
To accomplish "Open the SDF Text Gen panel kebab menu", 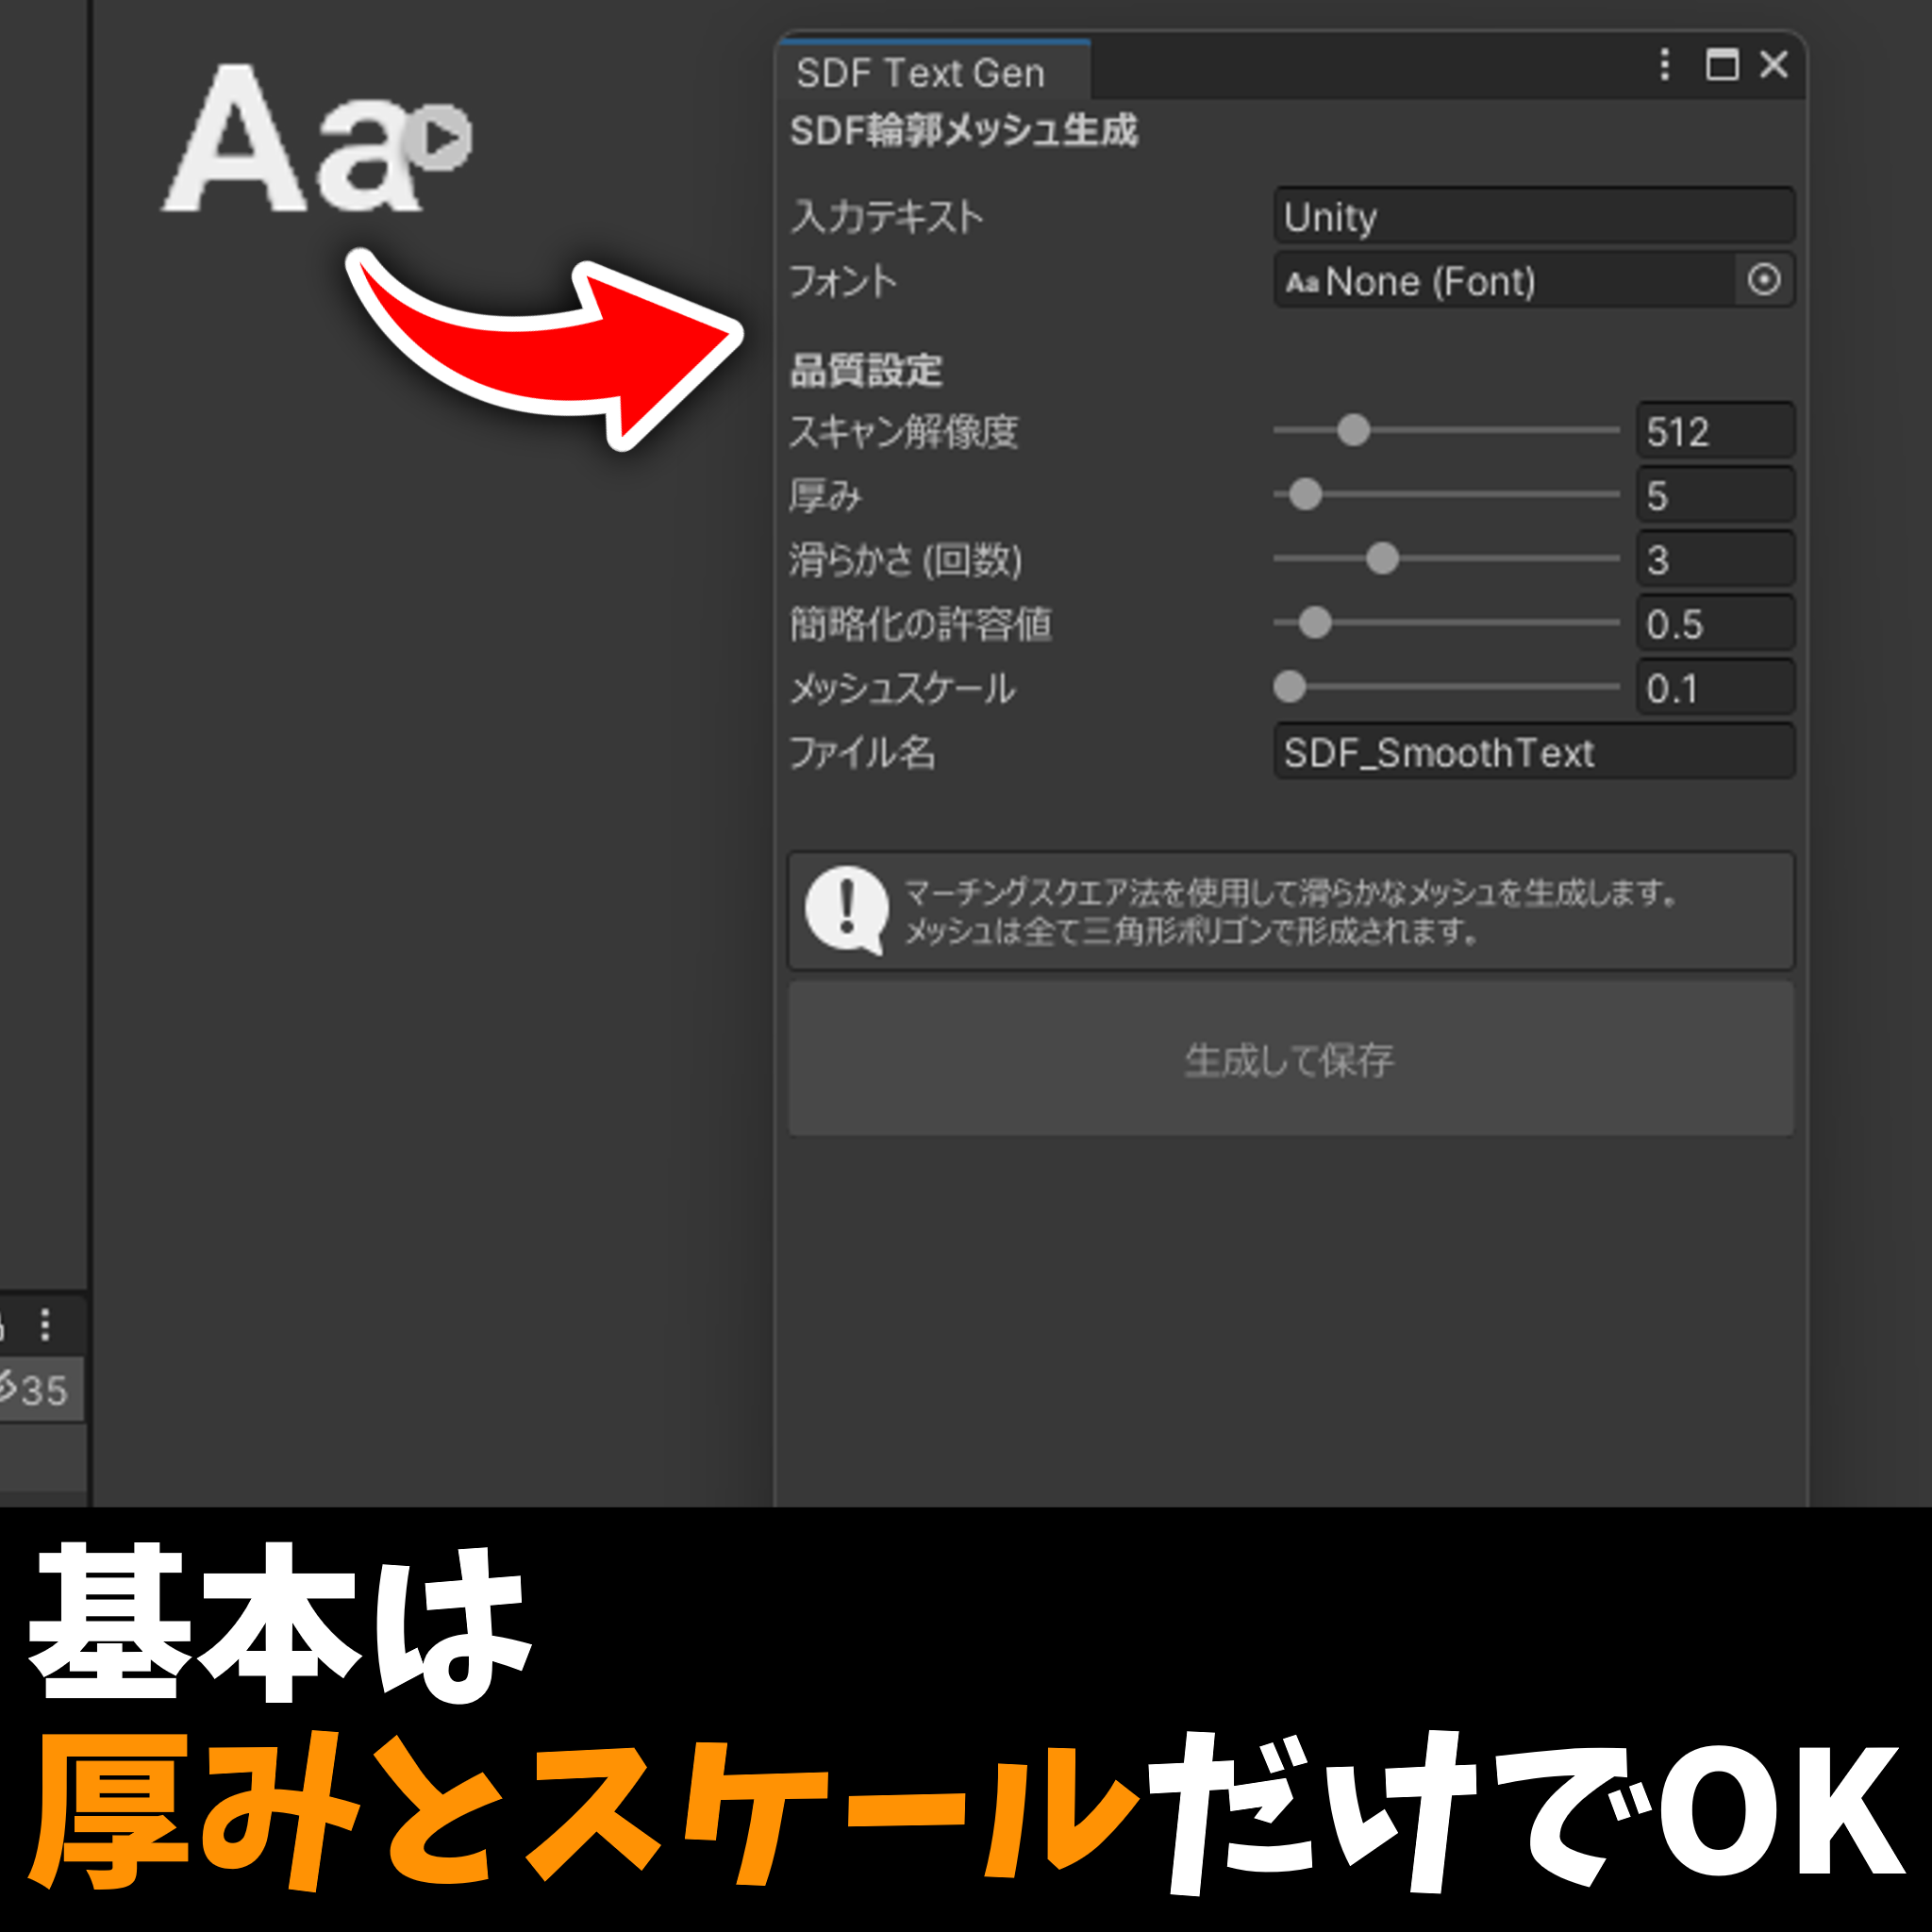I will [x=1663, y=66].
